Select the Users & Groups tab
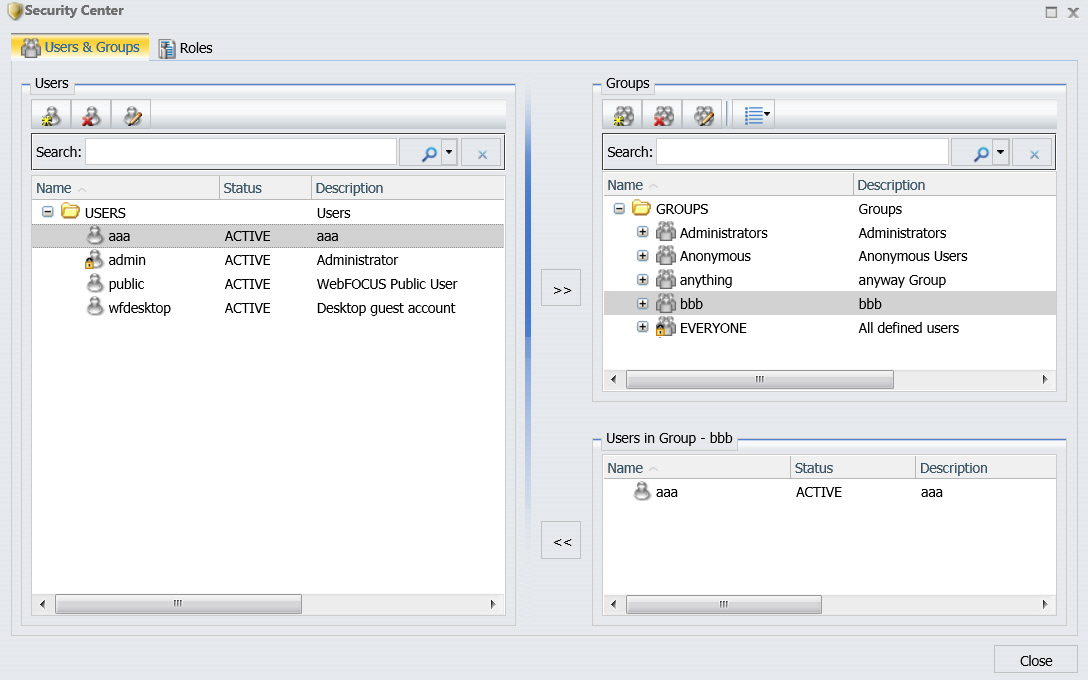1088x680 pixels. 80,47
